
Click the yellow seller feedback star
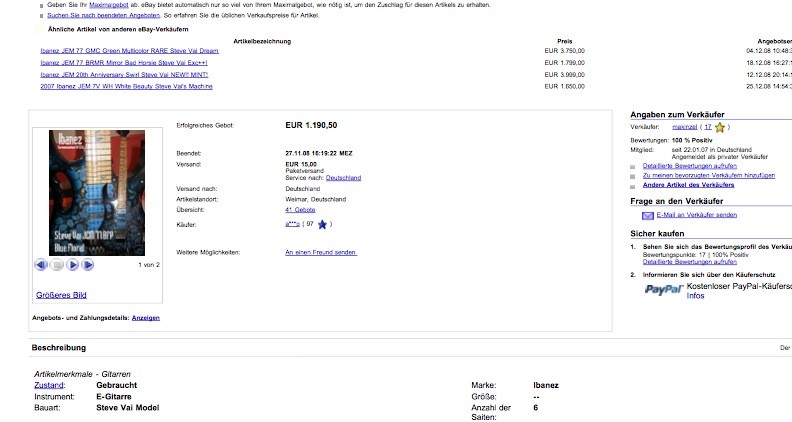(x=720, y=127)
